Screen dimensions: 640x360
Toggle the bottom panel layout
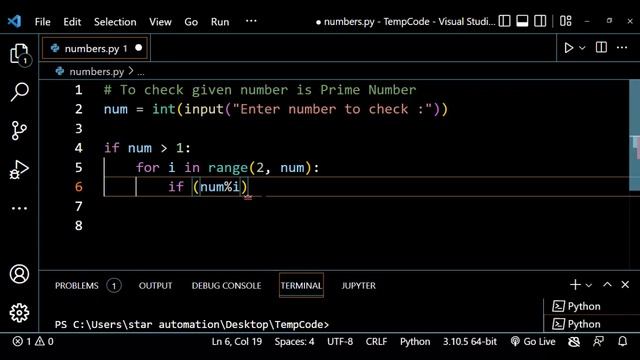(522, 21)
